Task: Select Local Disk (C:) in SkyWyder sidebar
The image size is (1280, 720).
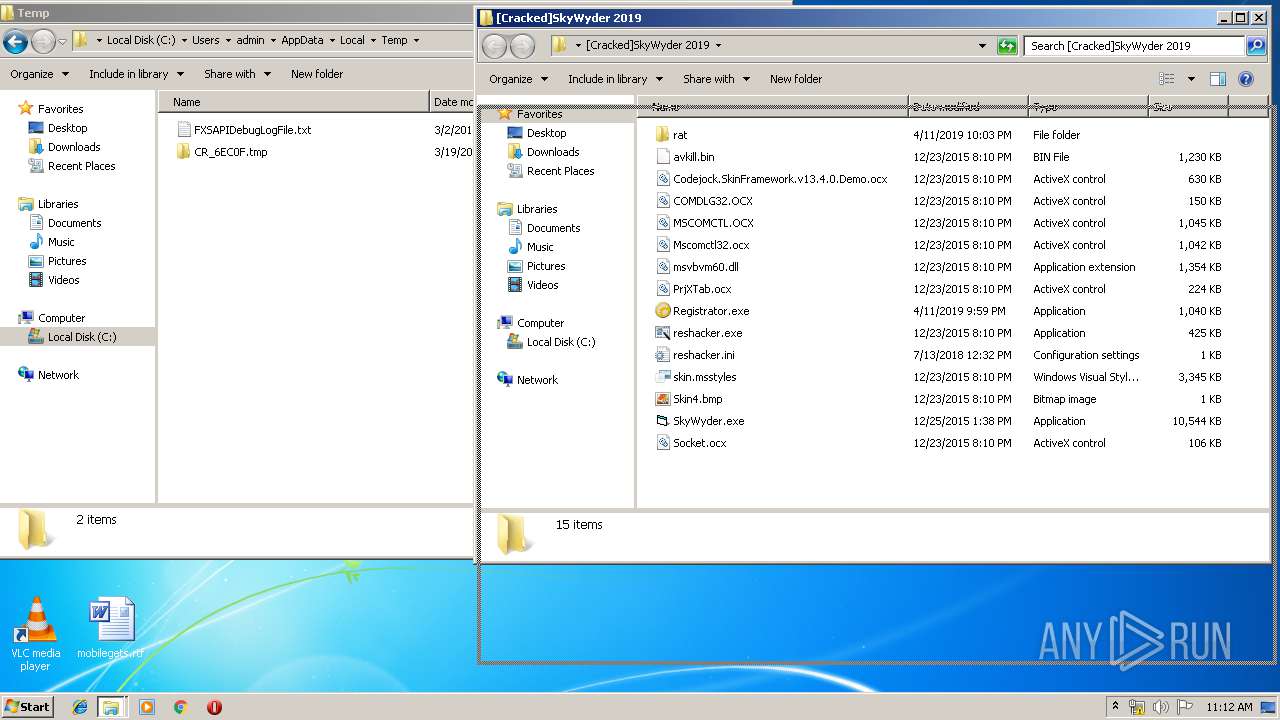Action: coord(561,342)
